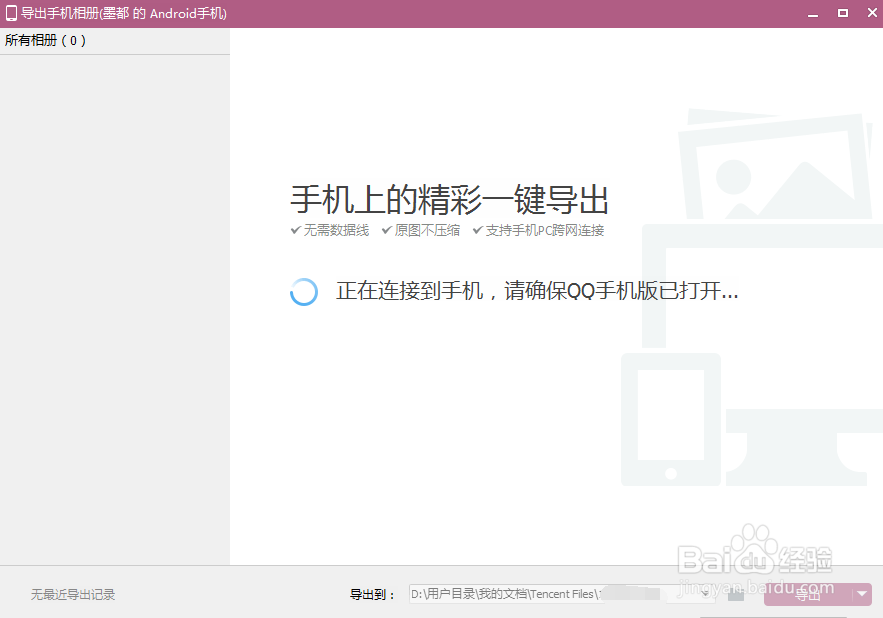Expand the export path combo box arrow

(705, 594)
